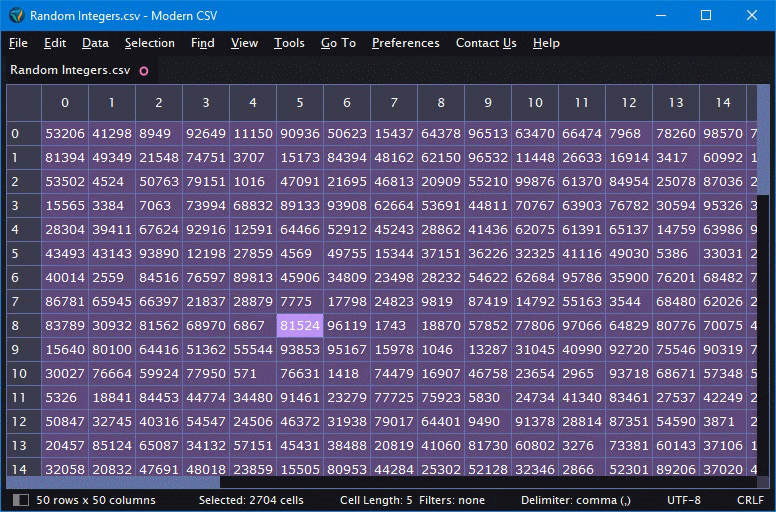Click cell containing 53206
This screenshot has height=512, width=776.
pos(65,134)
